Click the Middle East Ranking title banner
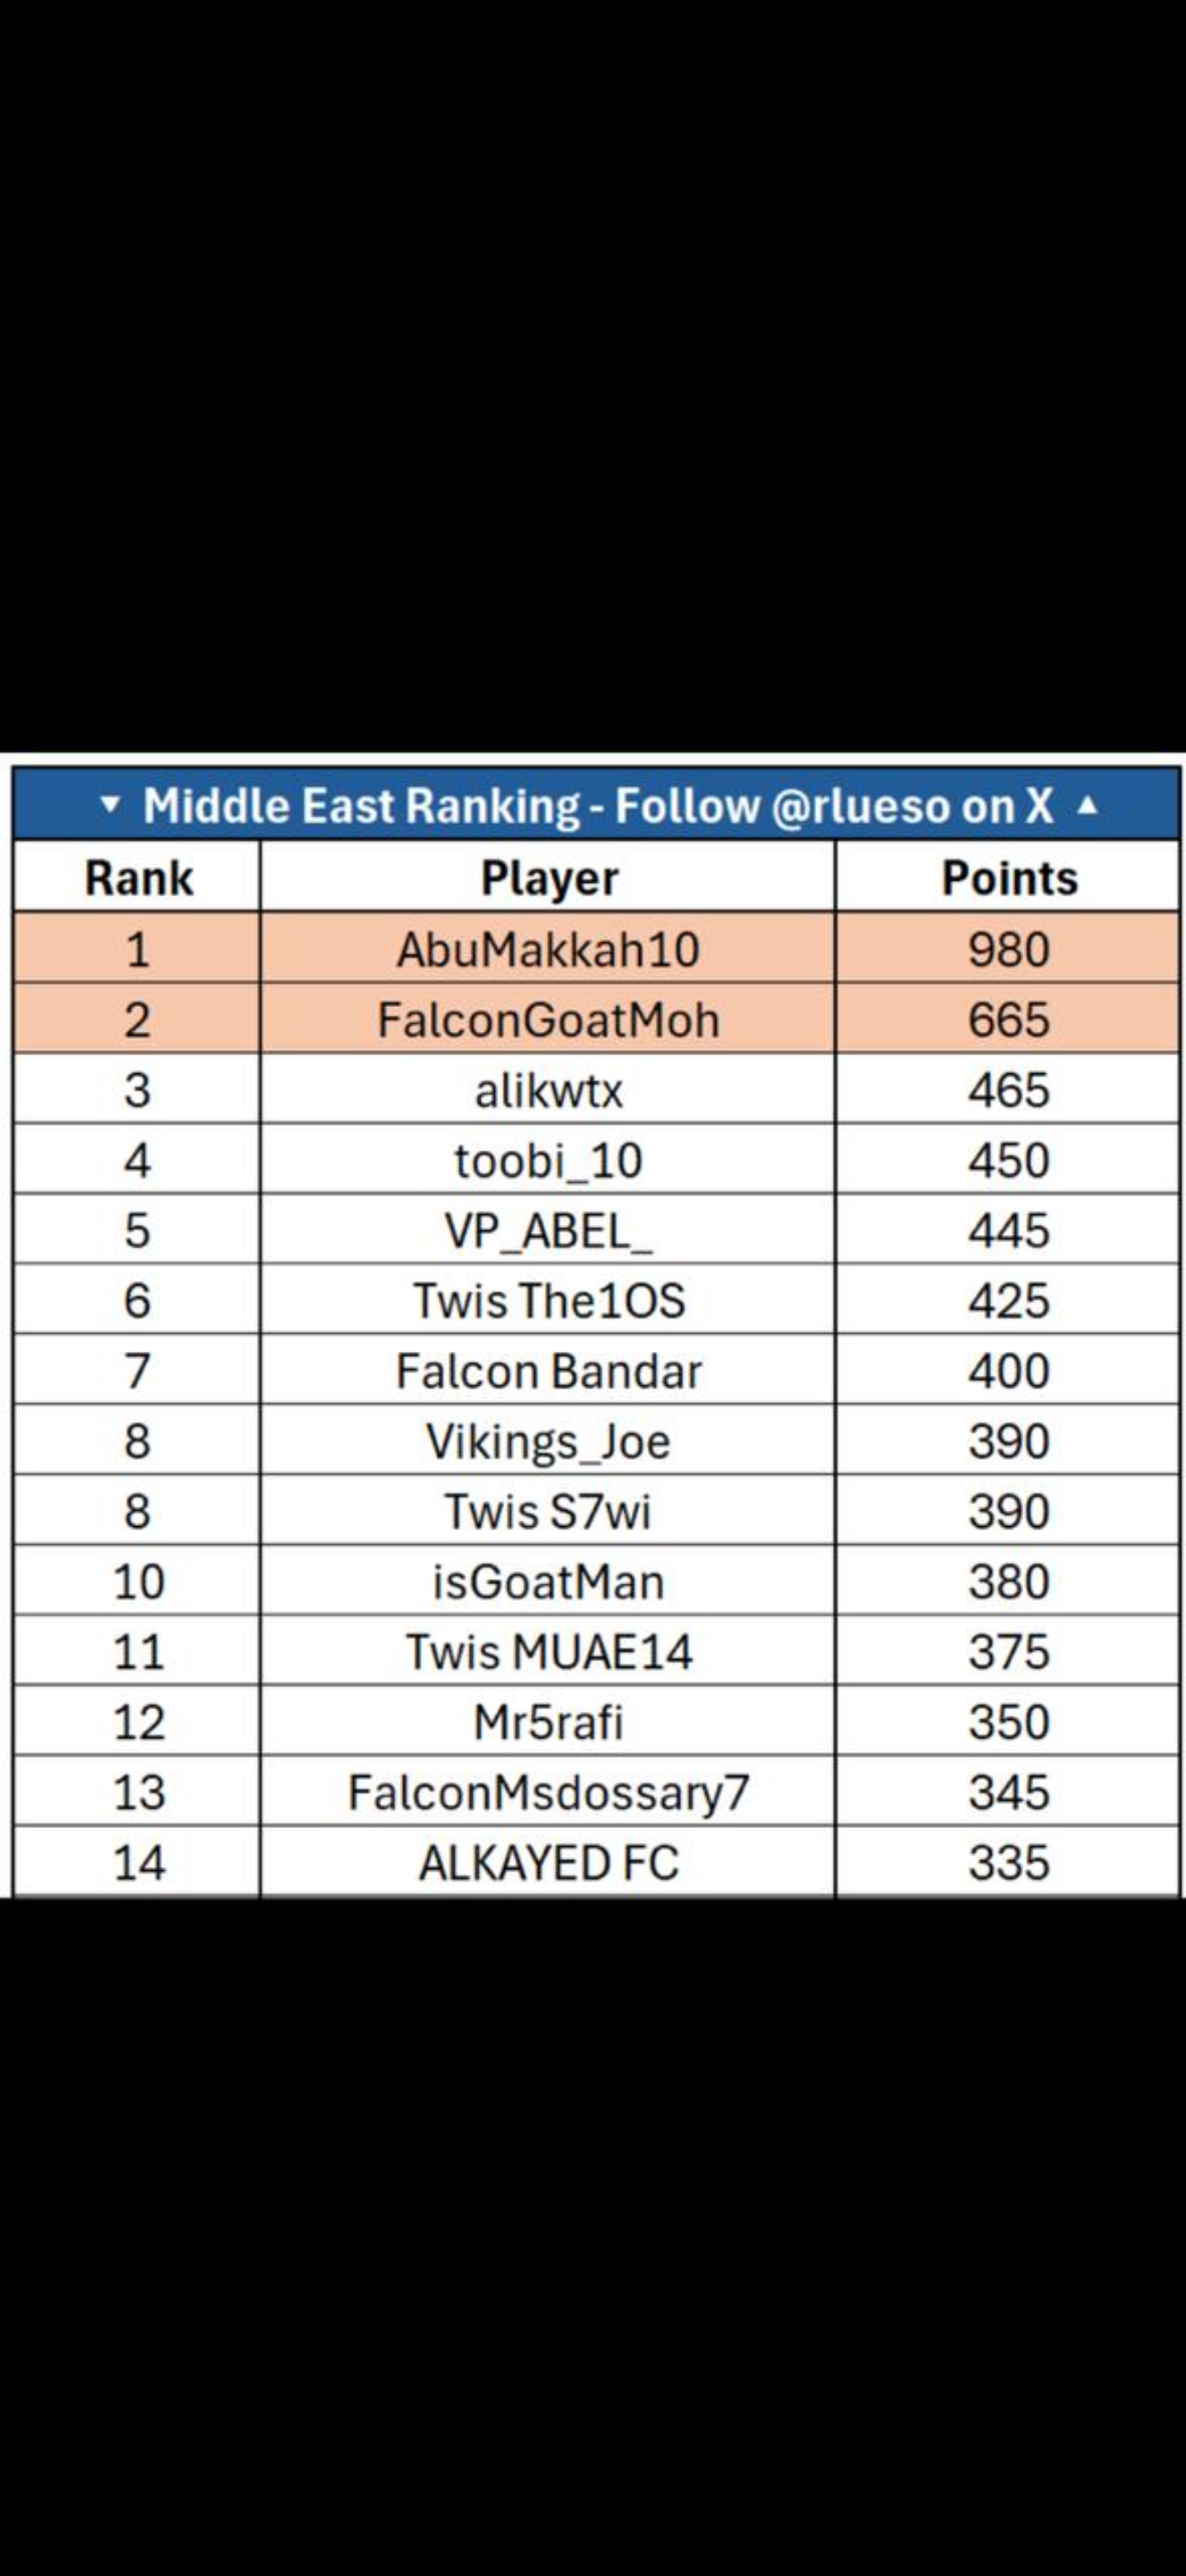Screen dimensions: 1186x2576 (597, 804)
